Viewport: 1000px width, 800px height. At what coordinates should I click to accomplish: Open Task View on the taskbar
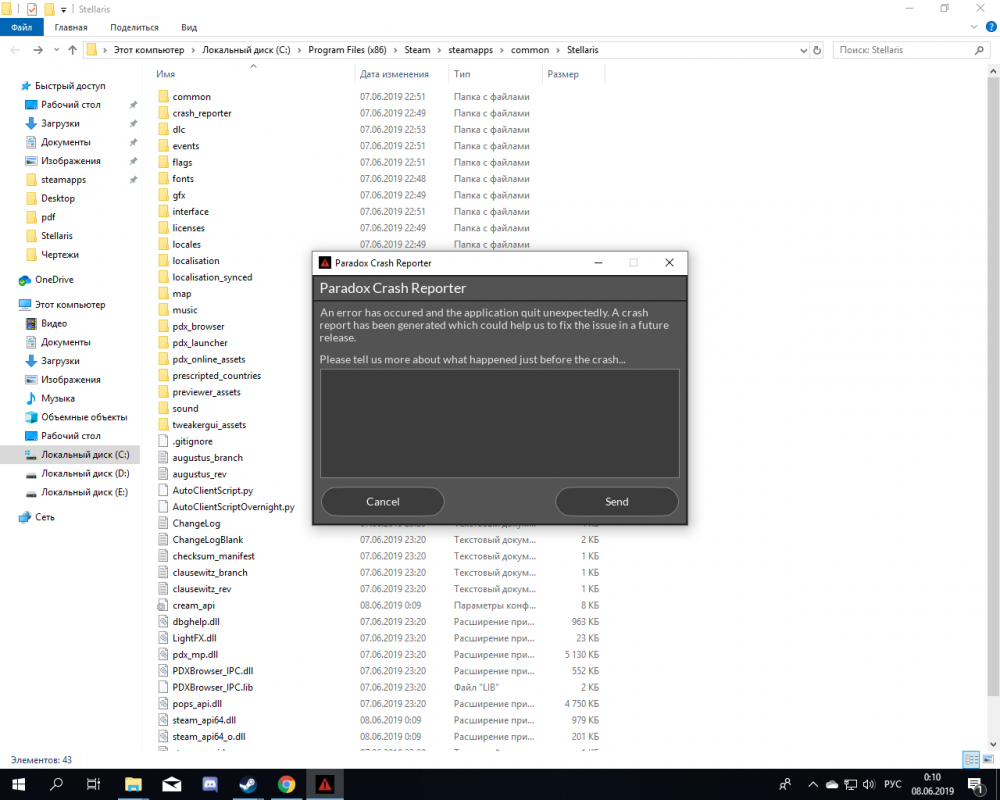click(93, 784)
